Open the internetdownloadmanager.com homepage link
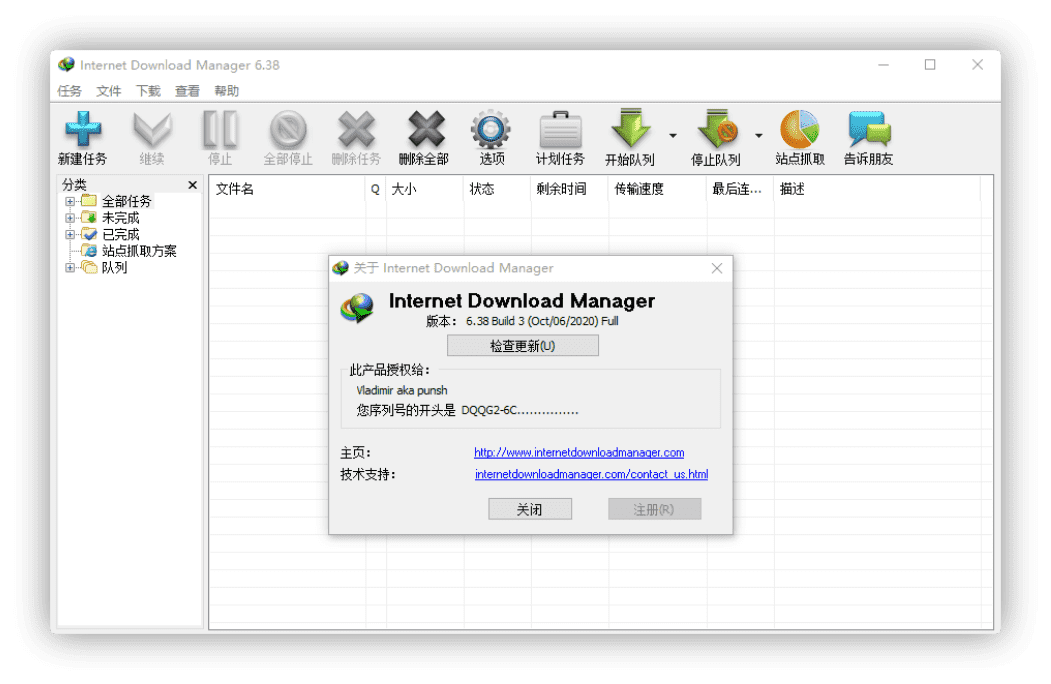This screenshot has width=1051, height=684. pyautogui.click(x=579, y=453)
